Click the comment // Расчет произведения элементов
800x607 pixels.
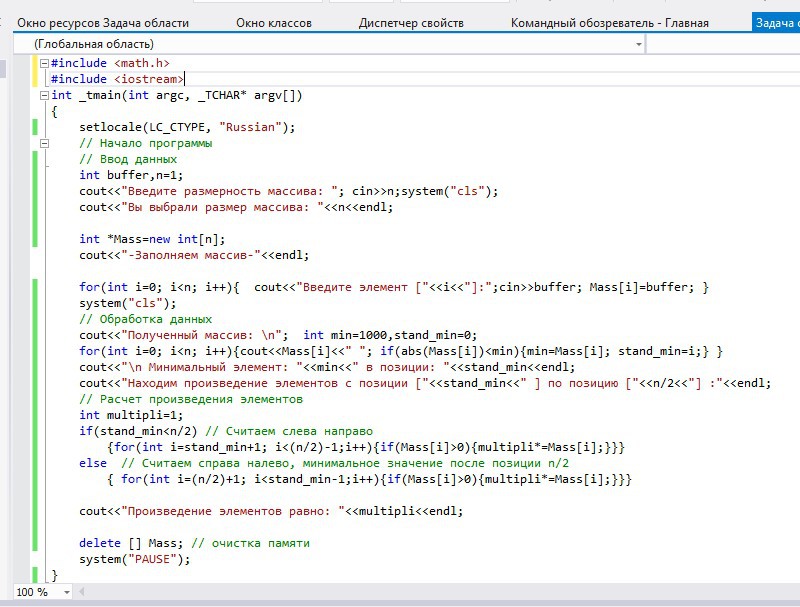(x=191, y=399)
